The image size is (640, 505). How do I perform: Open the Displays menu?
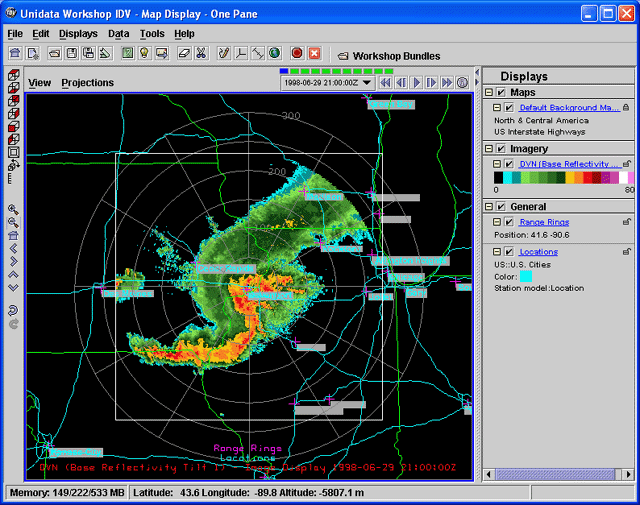(78, 33)
